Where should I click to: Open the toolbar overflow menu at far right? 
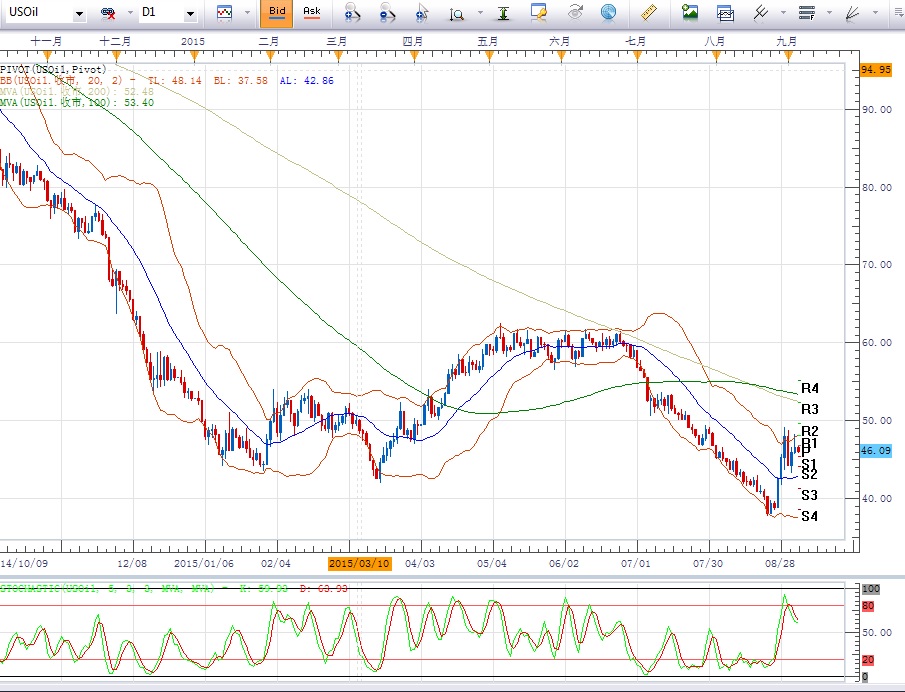(x=898, y=13)
